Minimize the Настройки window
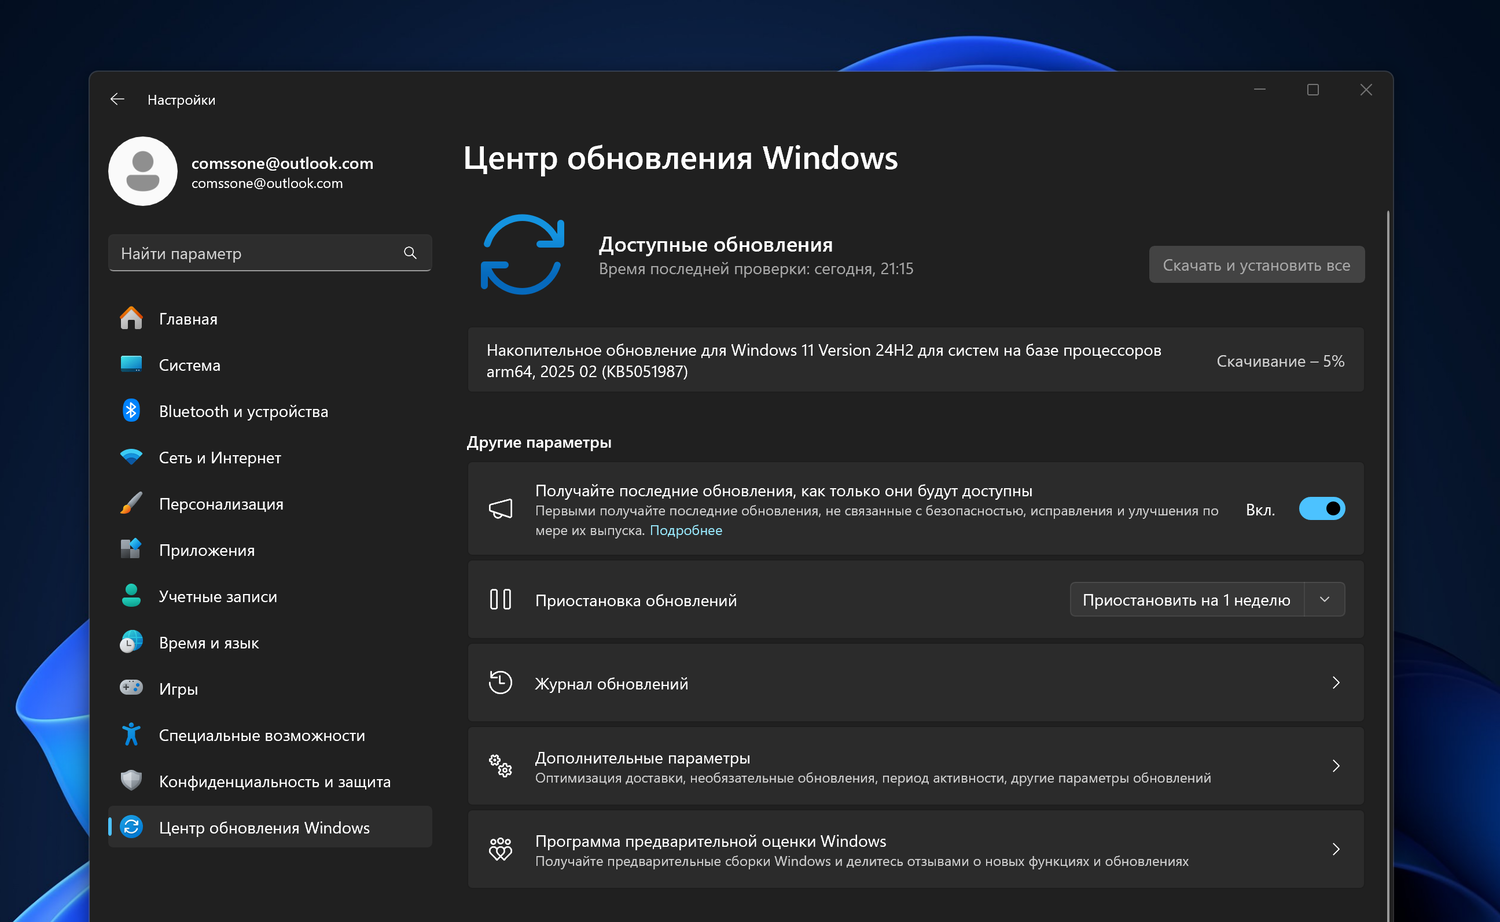The width and height of the screenshot is (1500, 922). point(1260,90)
